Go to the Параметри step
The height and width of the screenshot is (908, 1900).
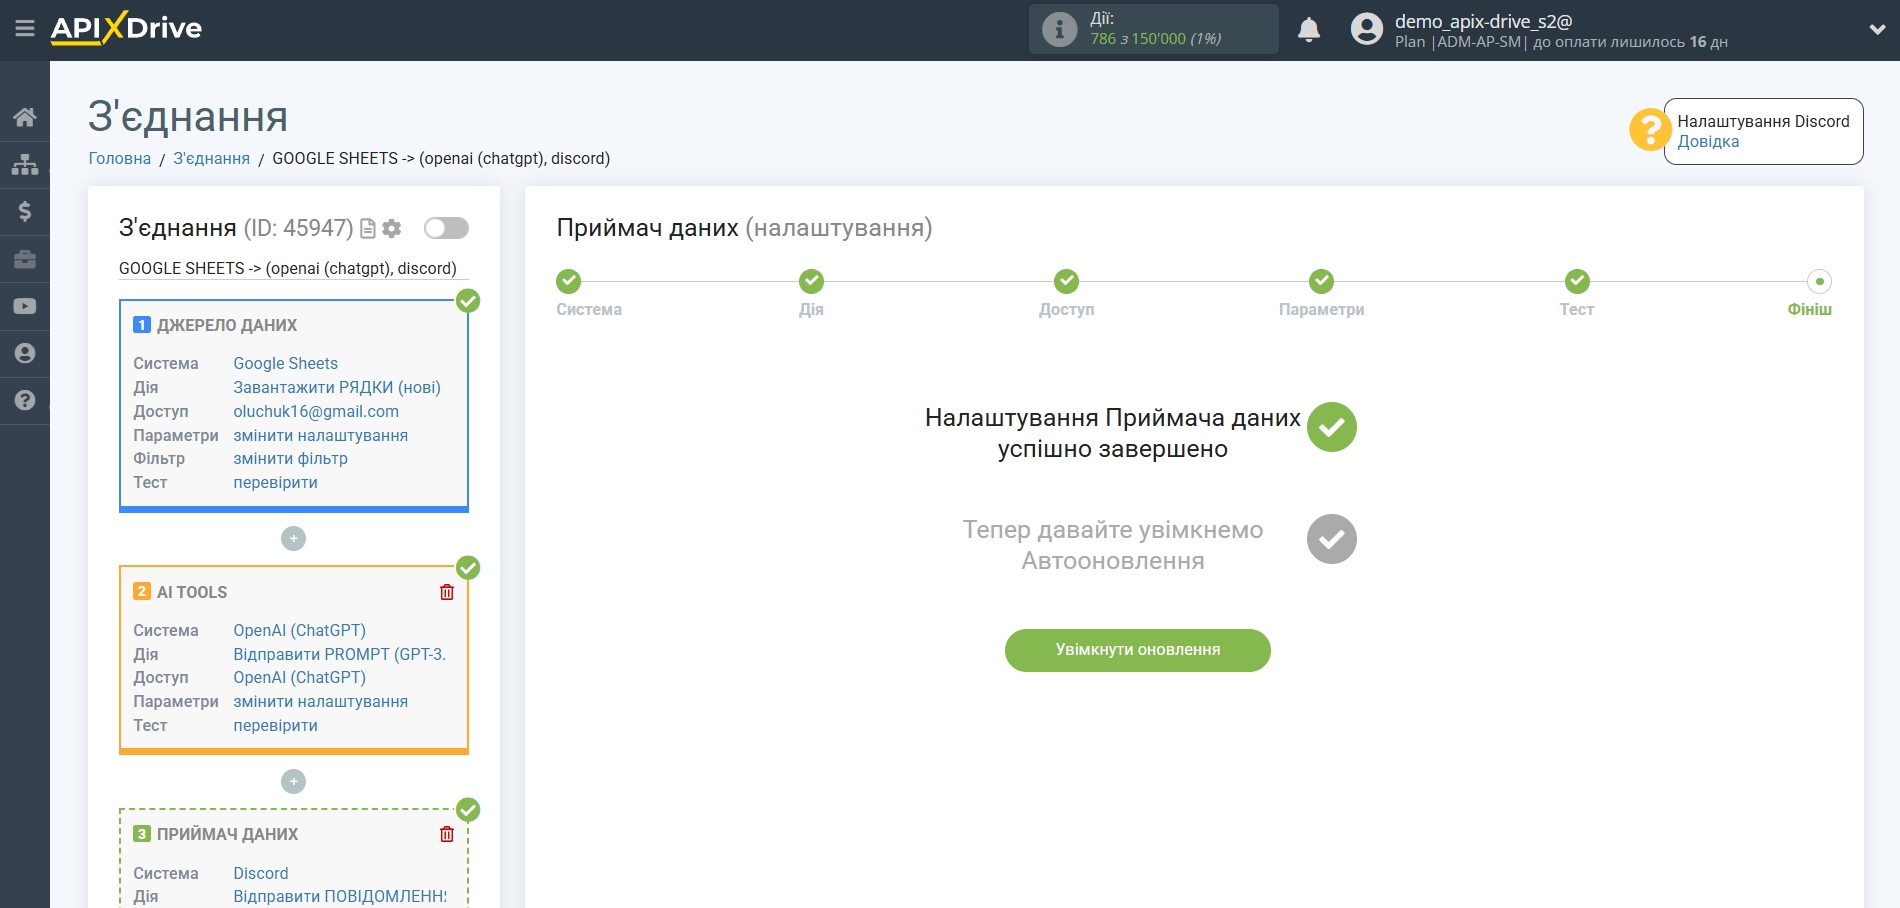pyautogui.click(x=1321, y=281)
